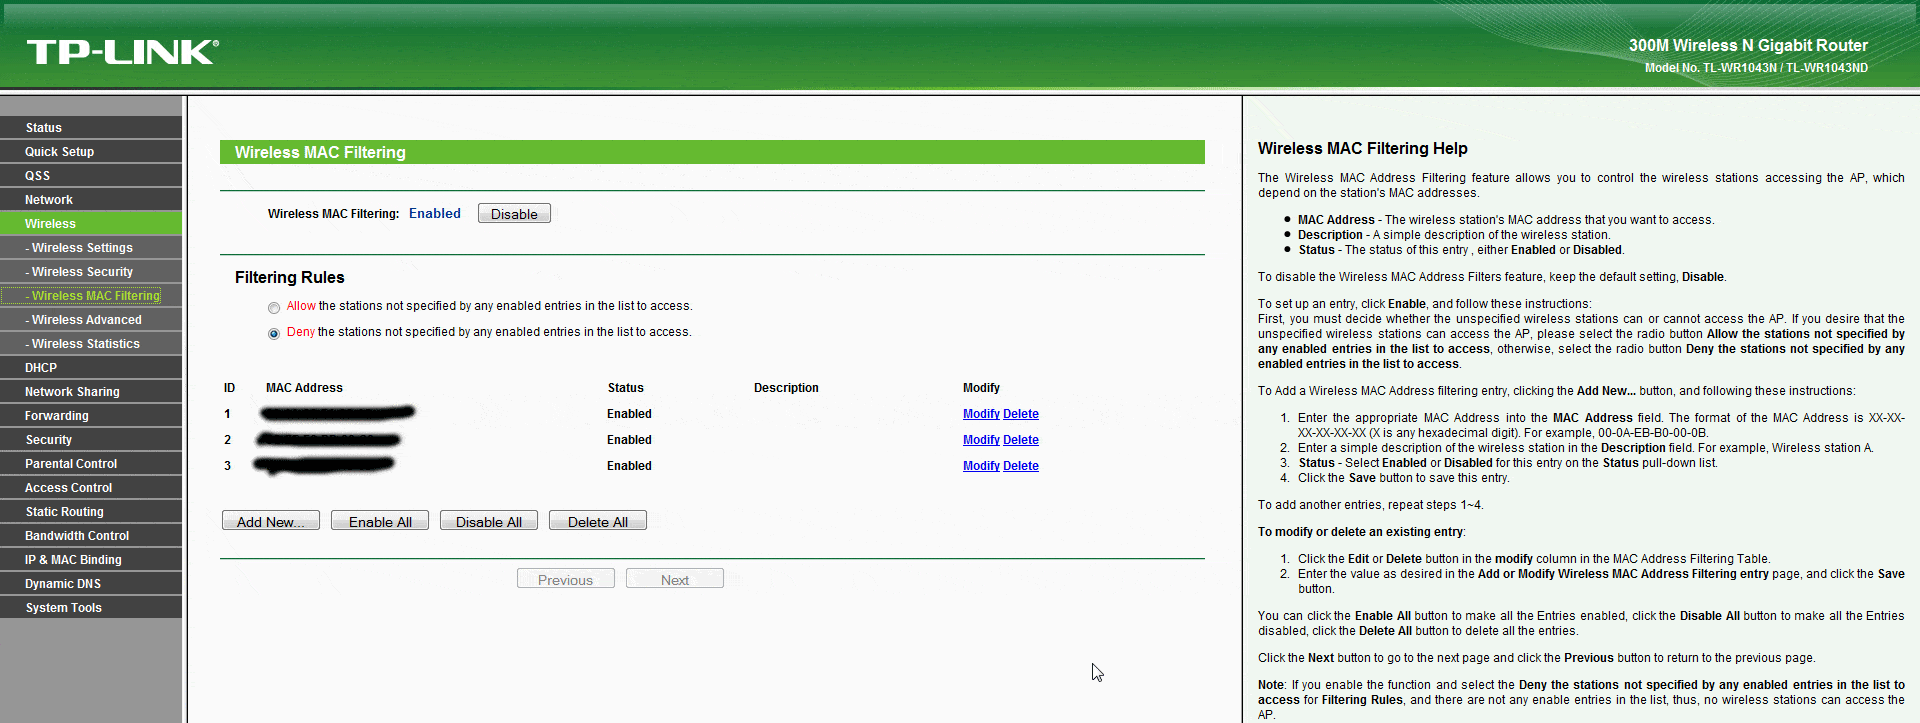Click Delete All entries button

pyautogui.click(x=597, y=521)
